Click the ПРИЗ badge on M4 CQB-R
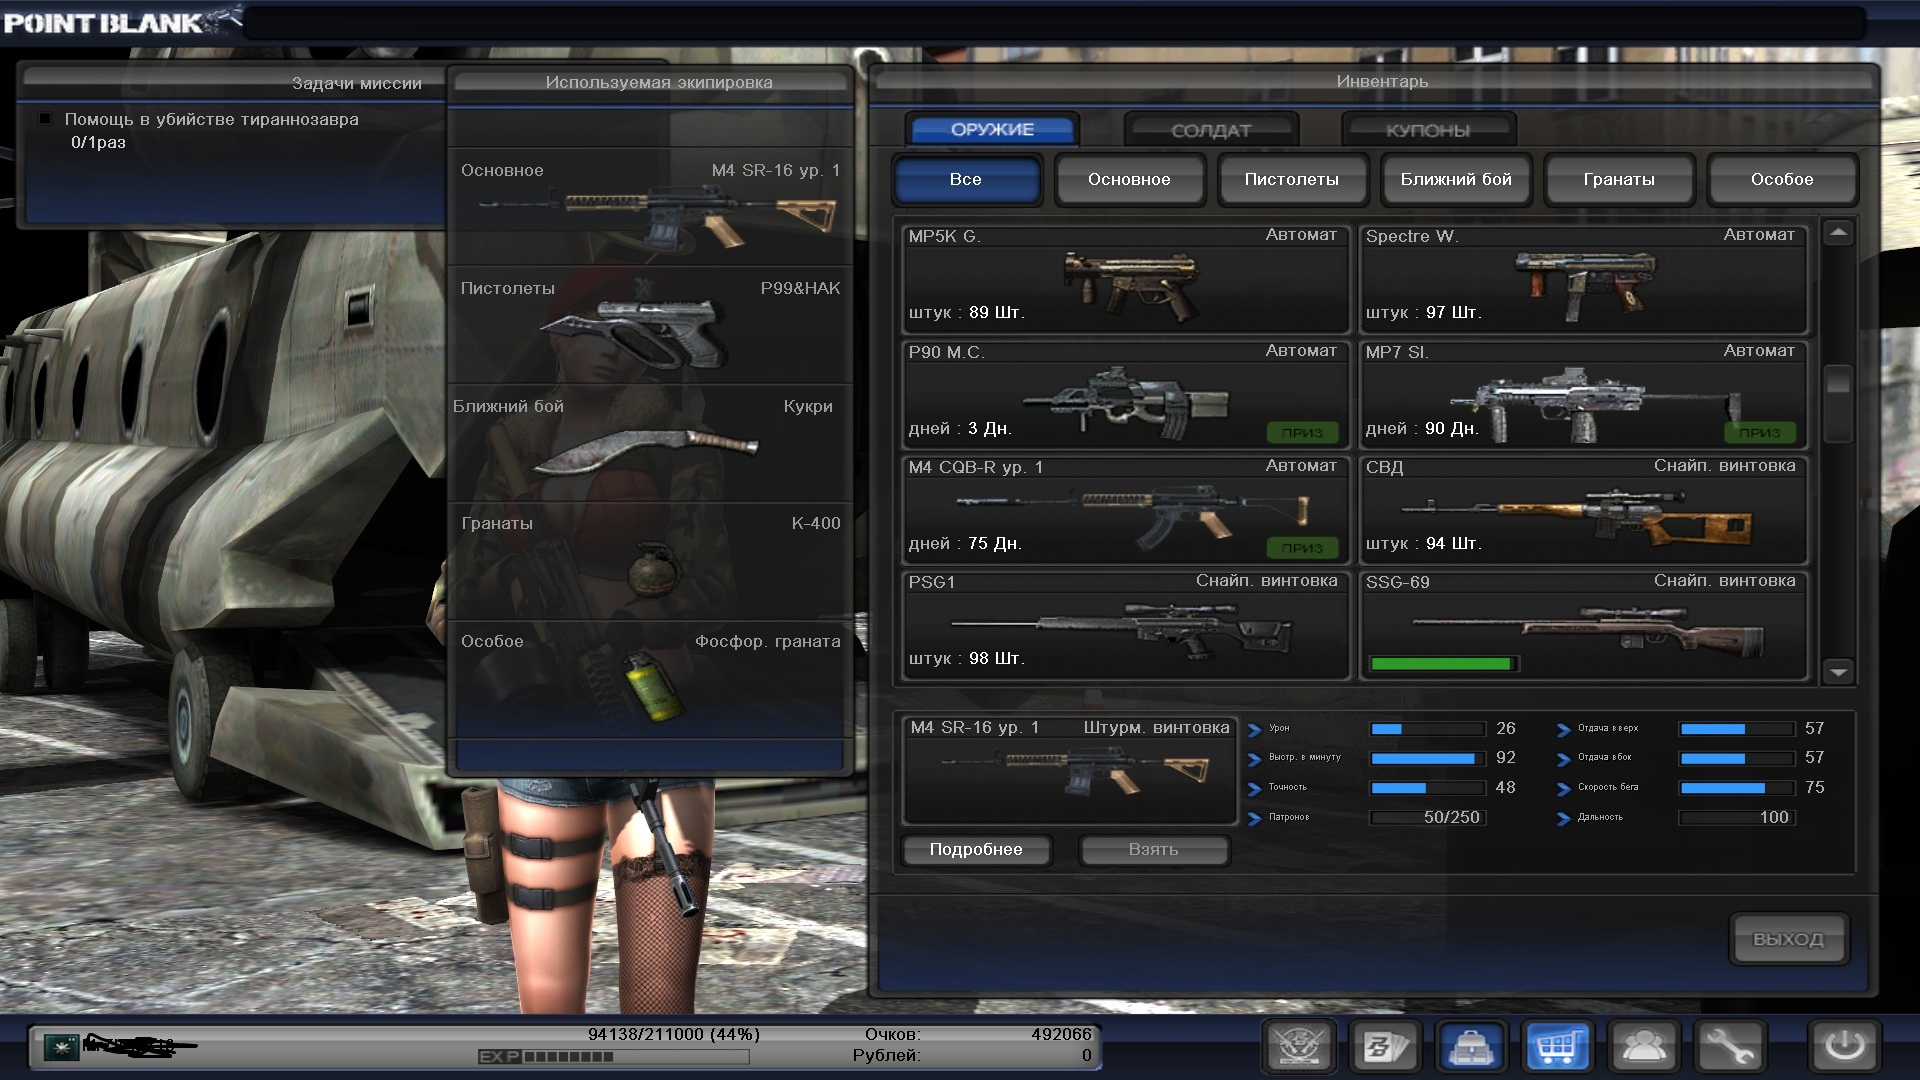 [x=1302, y=547]
